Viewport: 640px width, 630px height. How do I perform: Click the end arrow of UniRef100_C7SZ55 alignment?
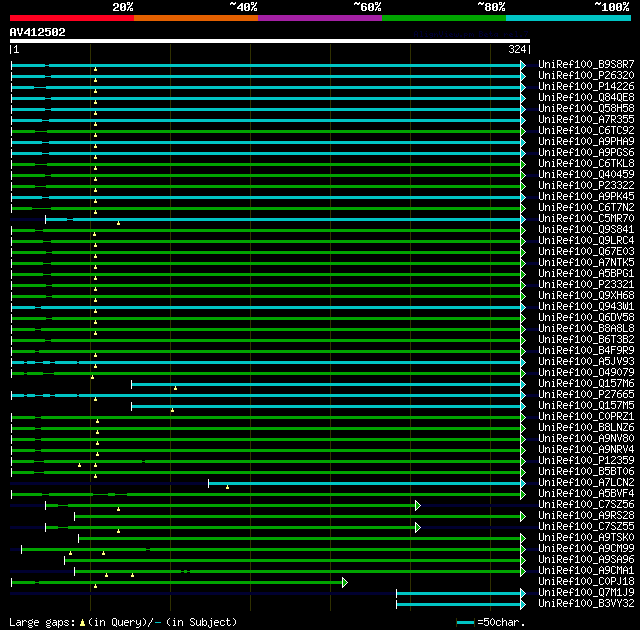[418, 528]
